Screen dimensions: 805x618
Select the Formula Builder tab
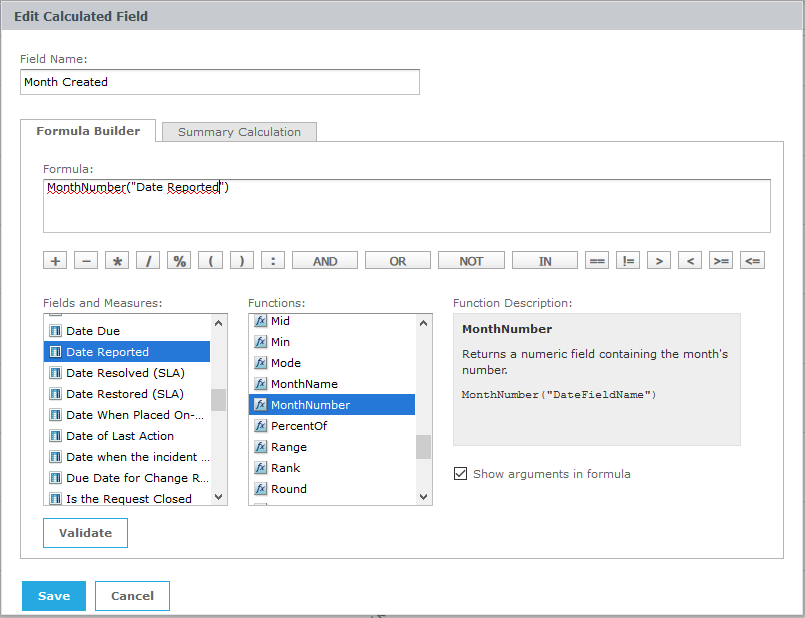(88, 131)
